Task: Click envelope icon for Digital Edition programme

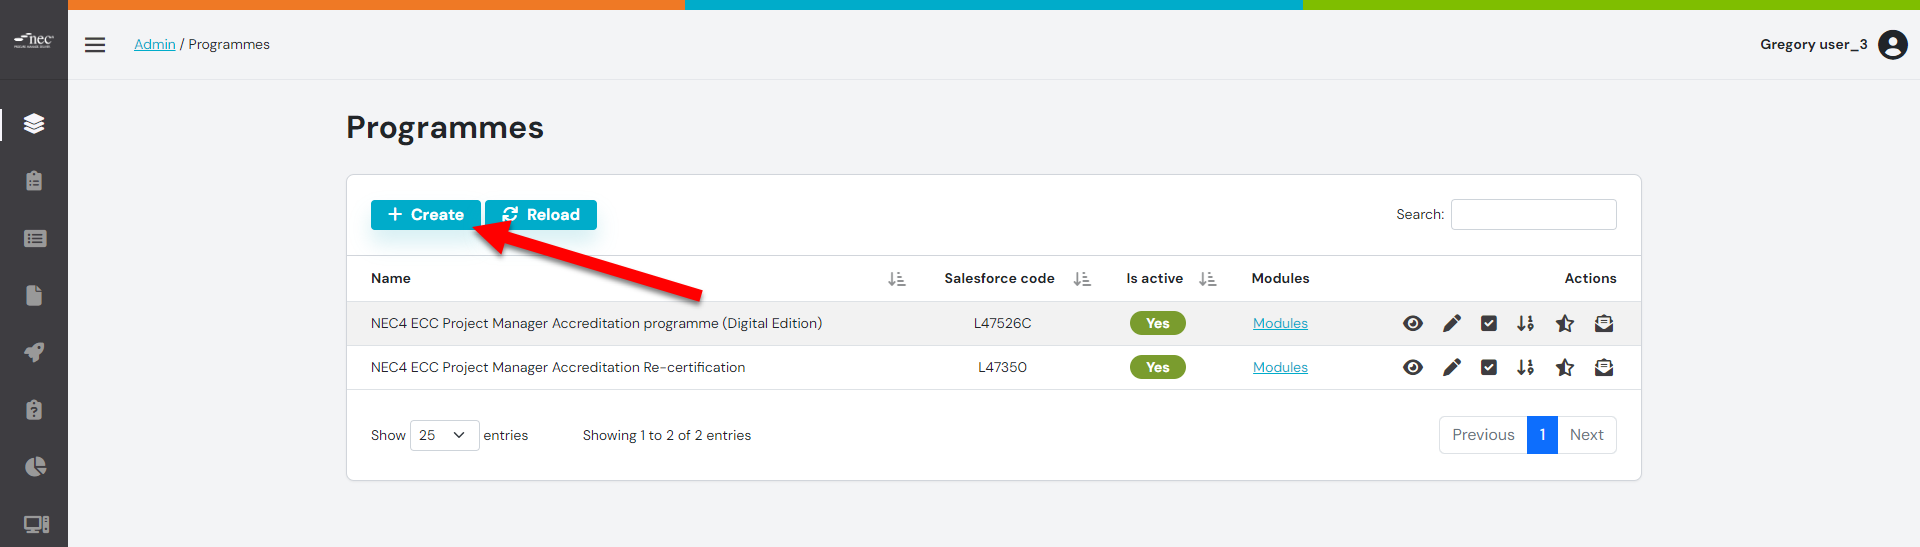Action: coord(1604,323)
